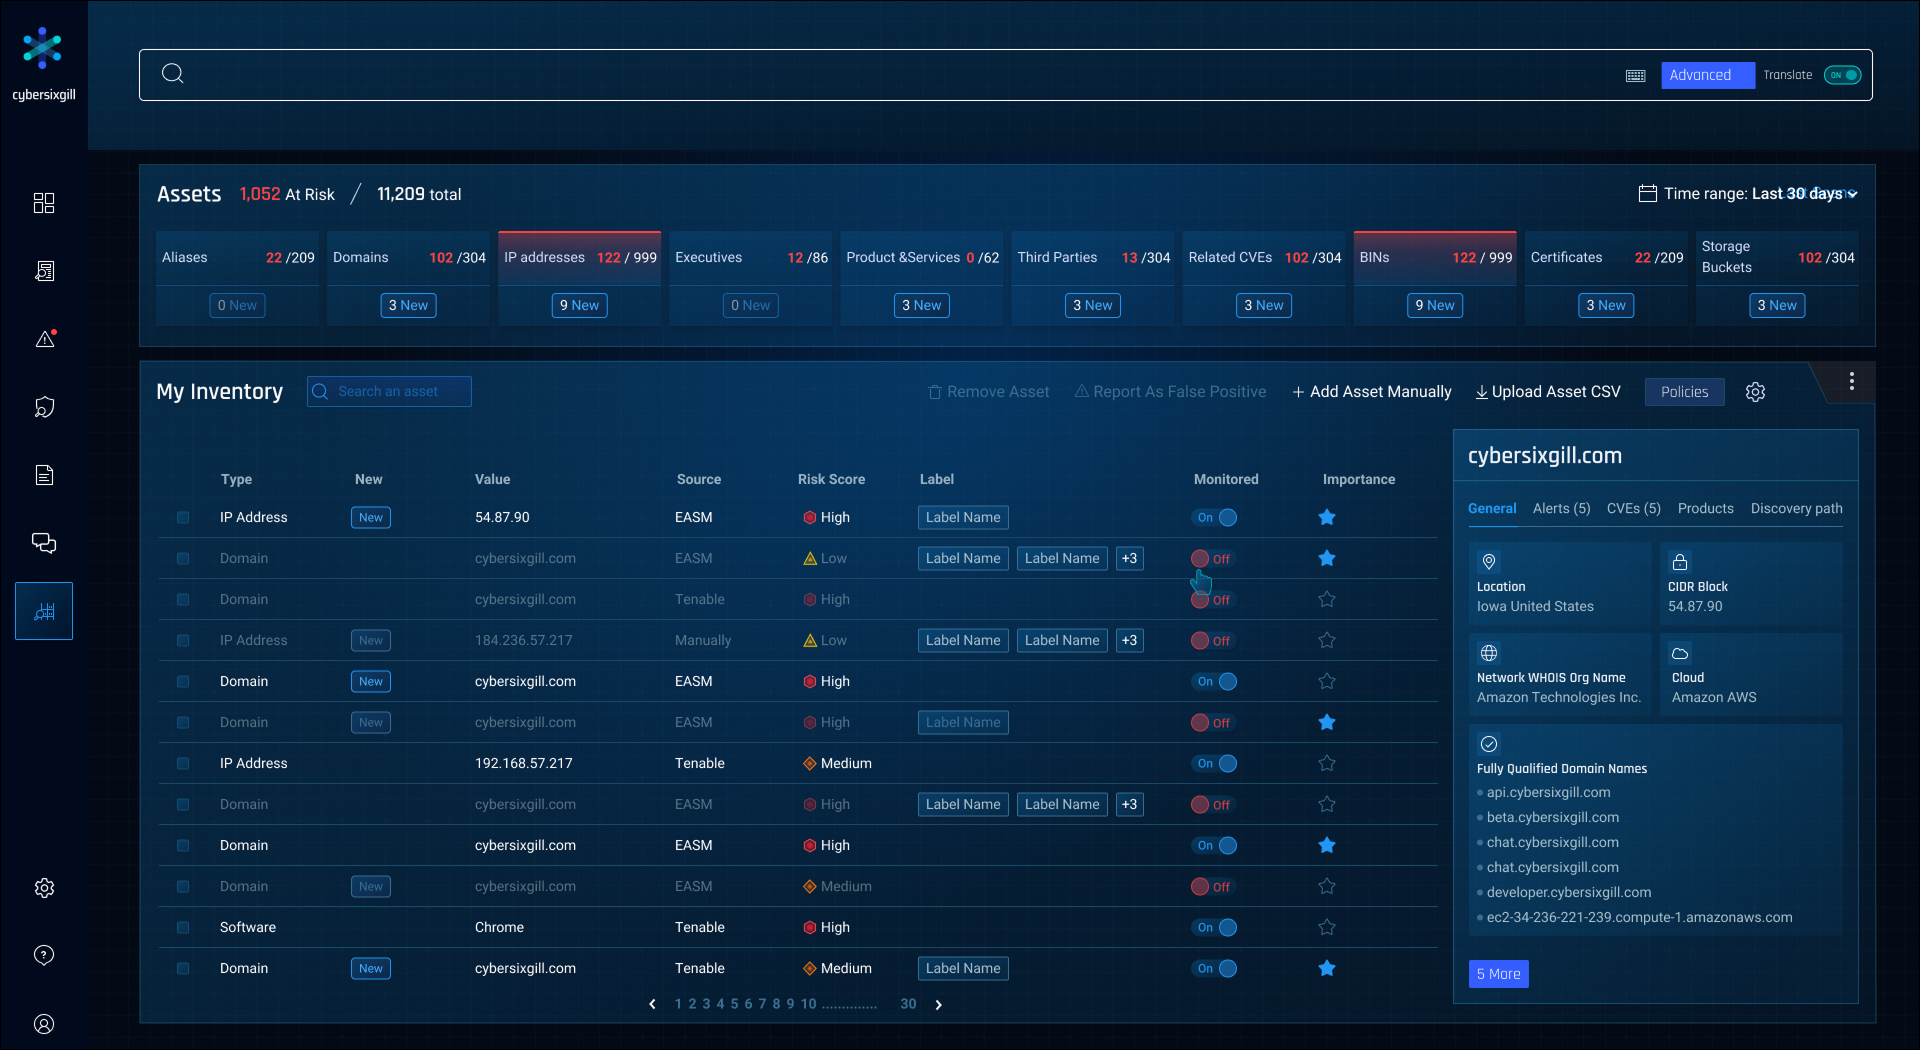Open the Discovery path tab
The height and width of the screenshot is (1050, 1920).
pos(1796,508)
